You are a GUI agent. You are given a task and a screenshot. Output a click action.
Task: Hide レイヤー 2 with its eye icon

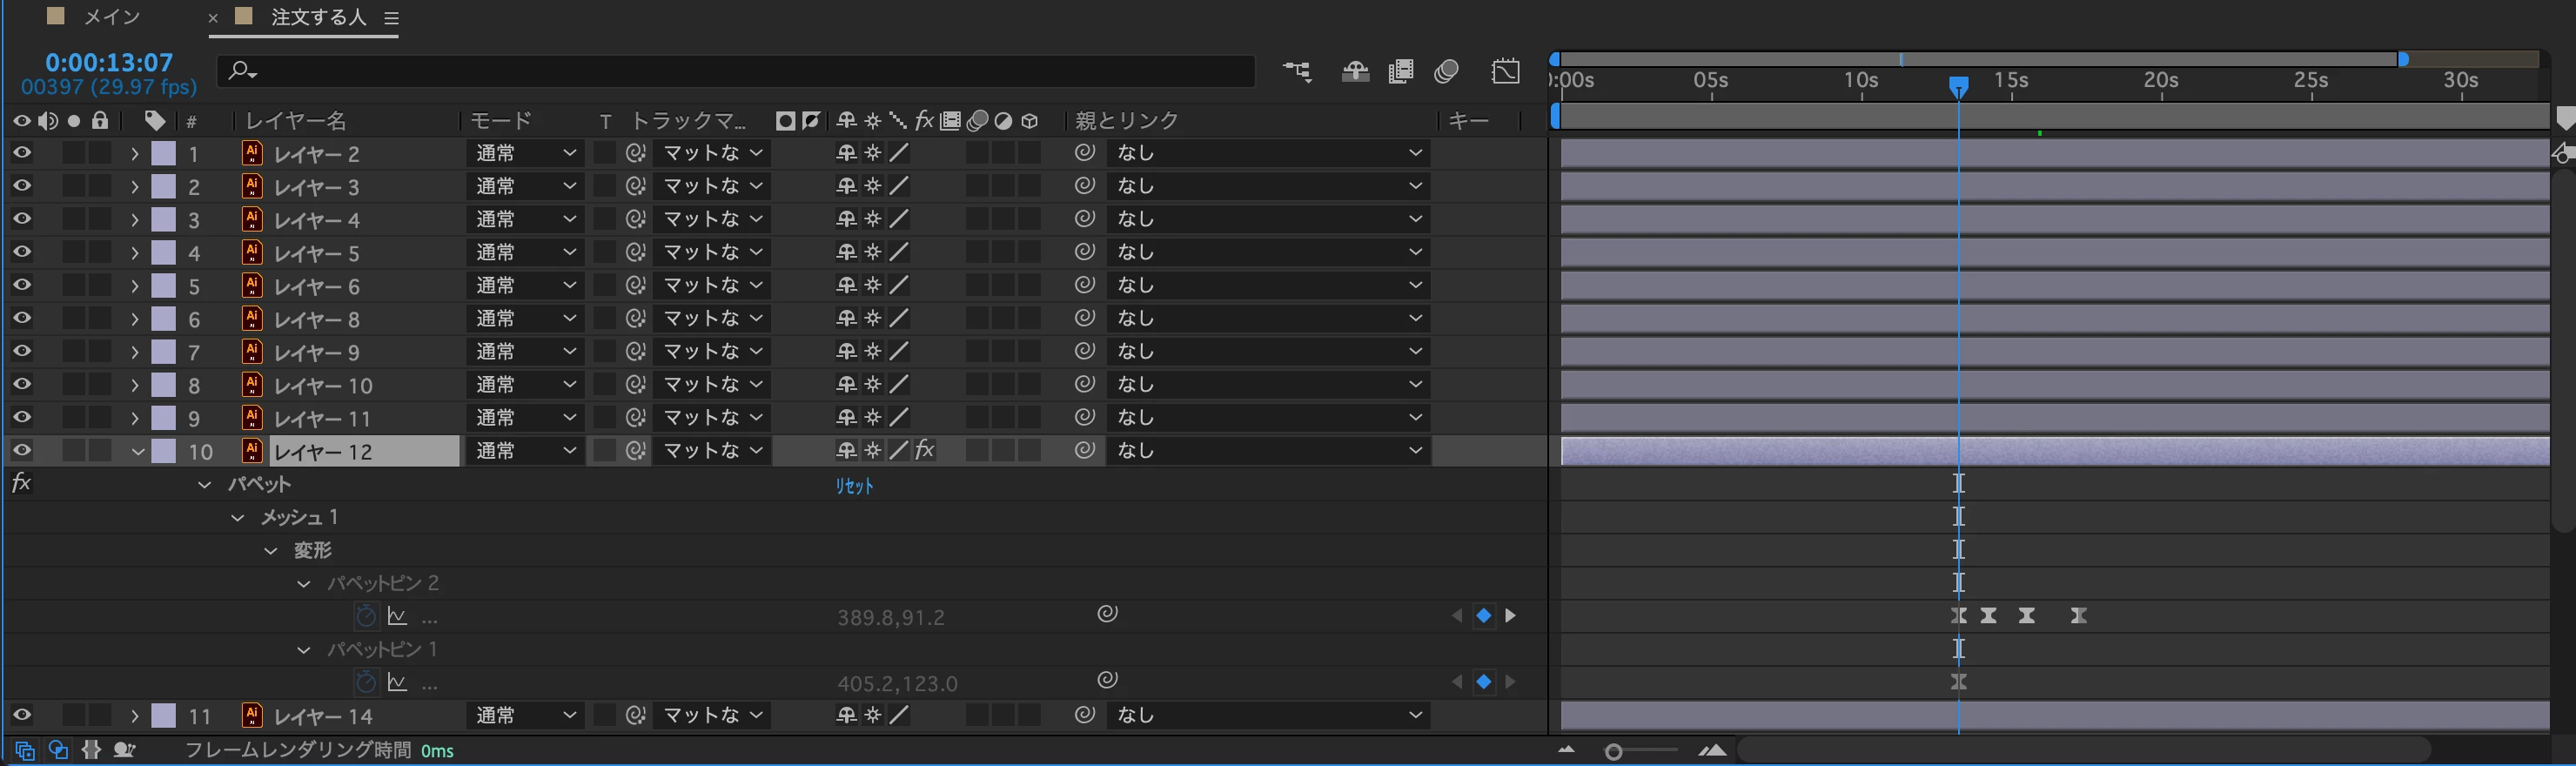pos(21,153)
